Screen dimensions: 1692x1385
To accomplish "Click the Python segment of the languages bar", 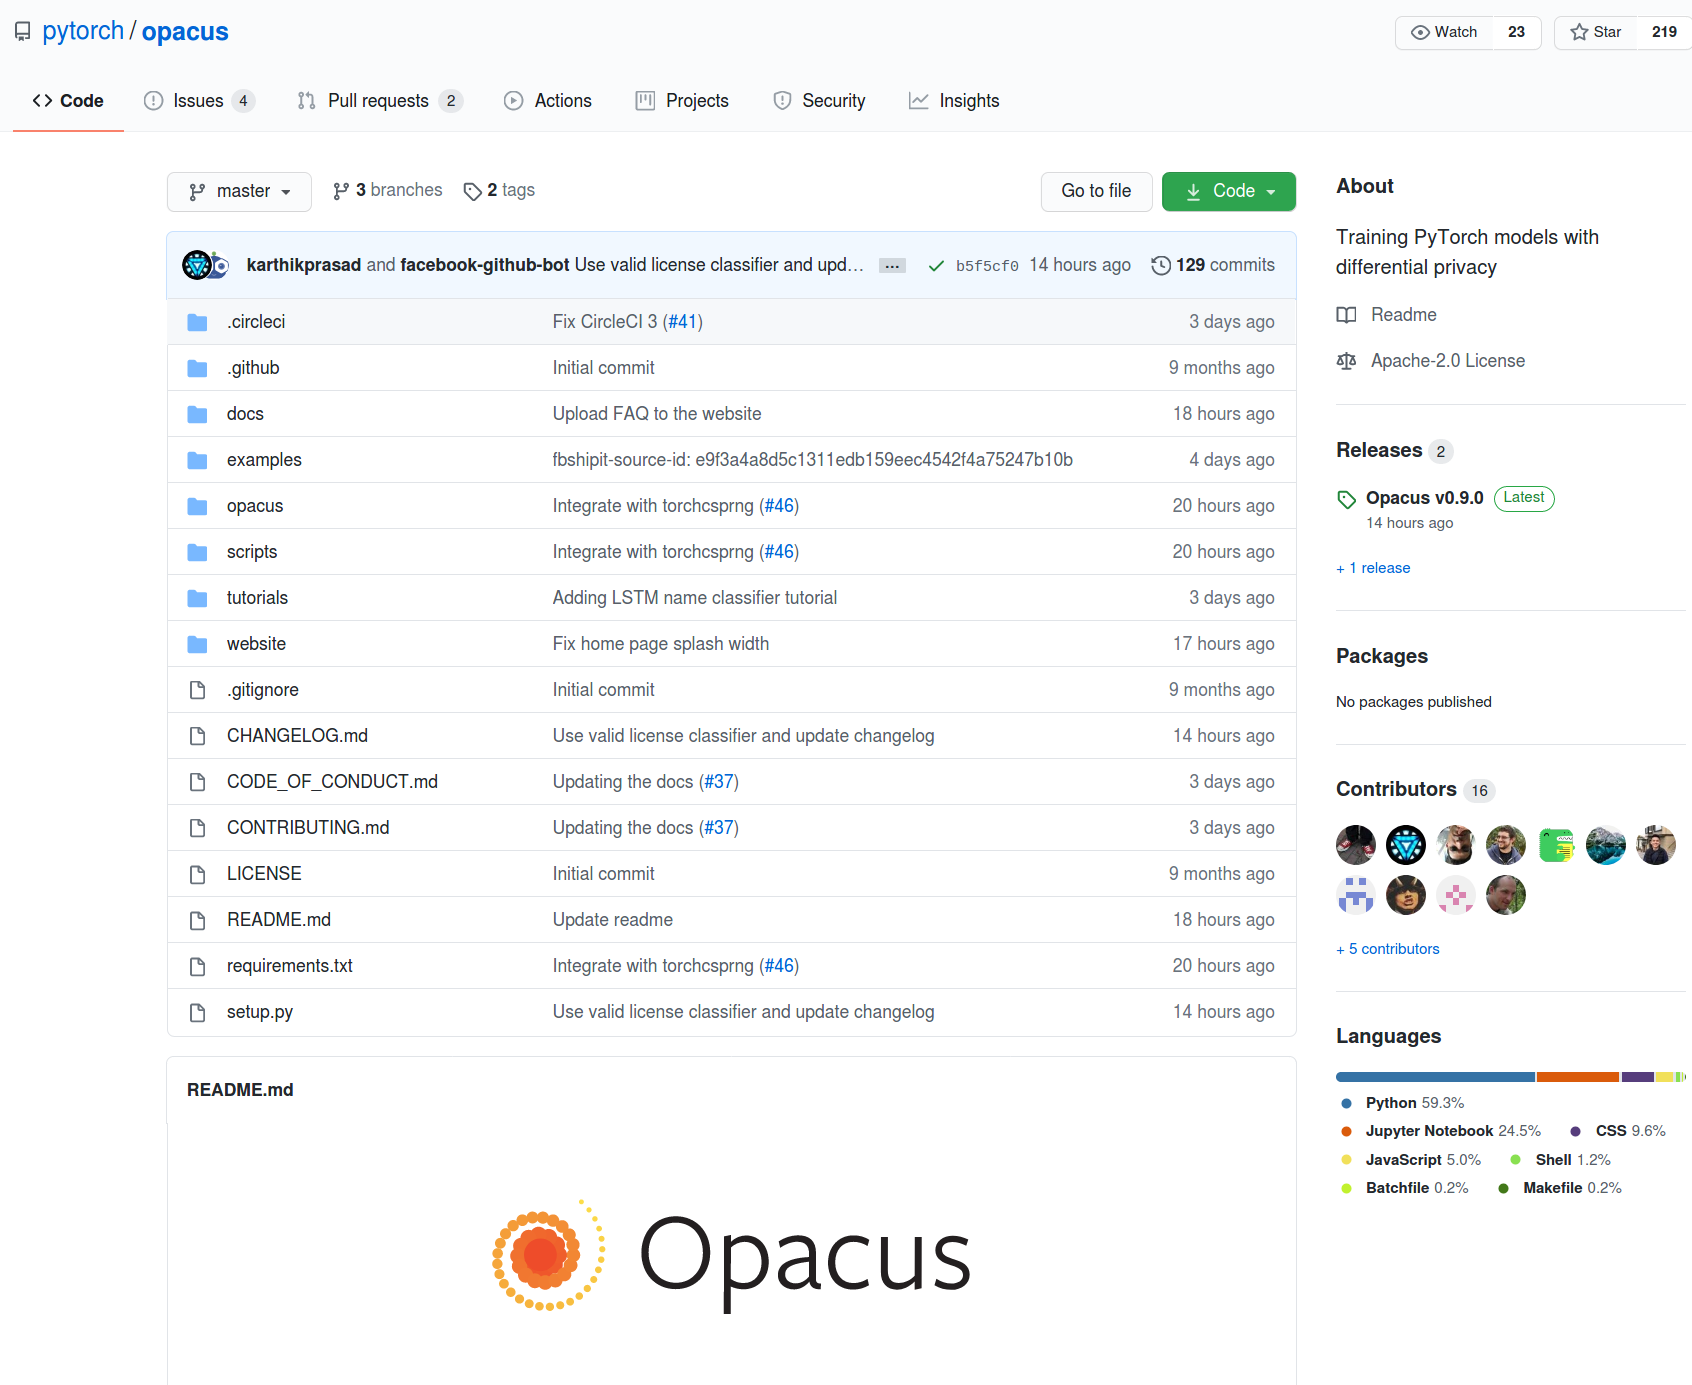I will (x=1435, y=1077).
